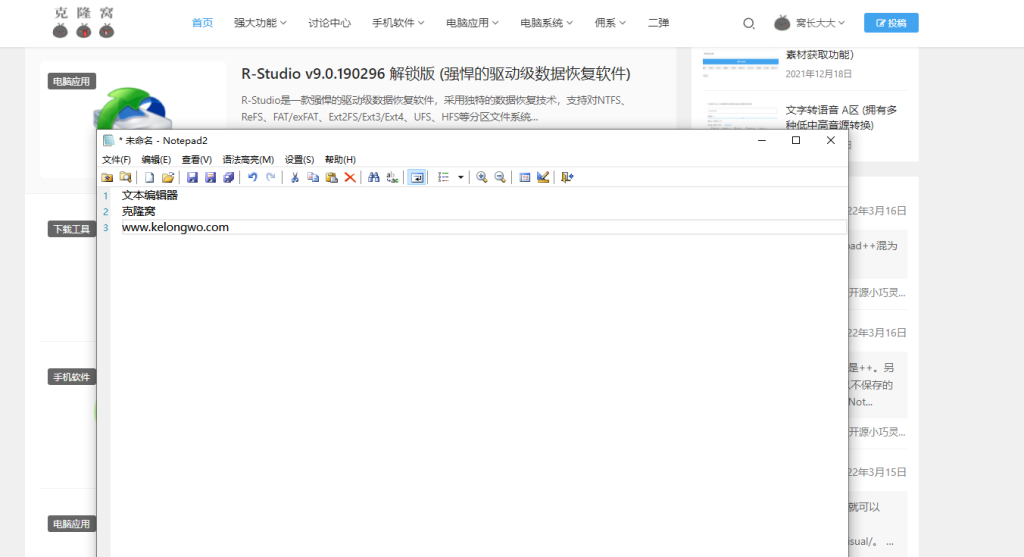The height and width of the screenshot is (557, 1024).
Task: Click the exit door icon in the toolbar
Action: click(567, 178)
